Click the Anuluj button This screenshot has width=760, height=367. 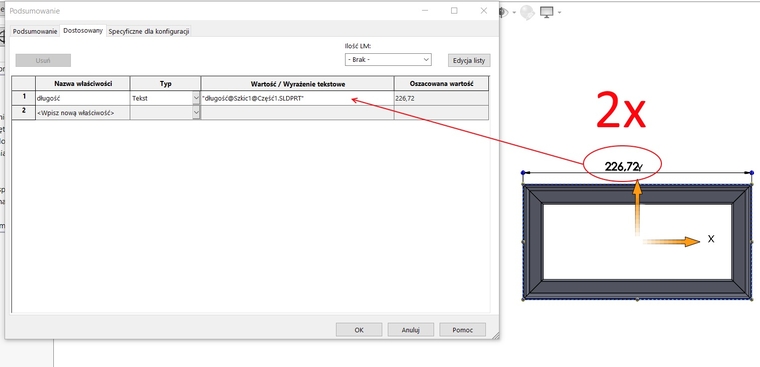(x=411, y=330)
